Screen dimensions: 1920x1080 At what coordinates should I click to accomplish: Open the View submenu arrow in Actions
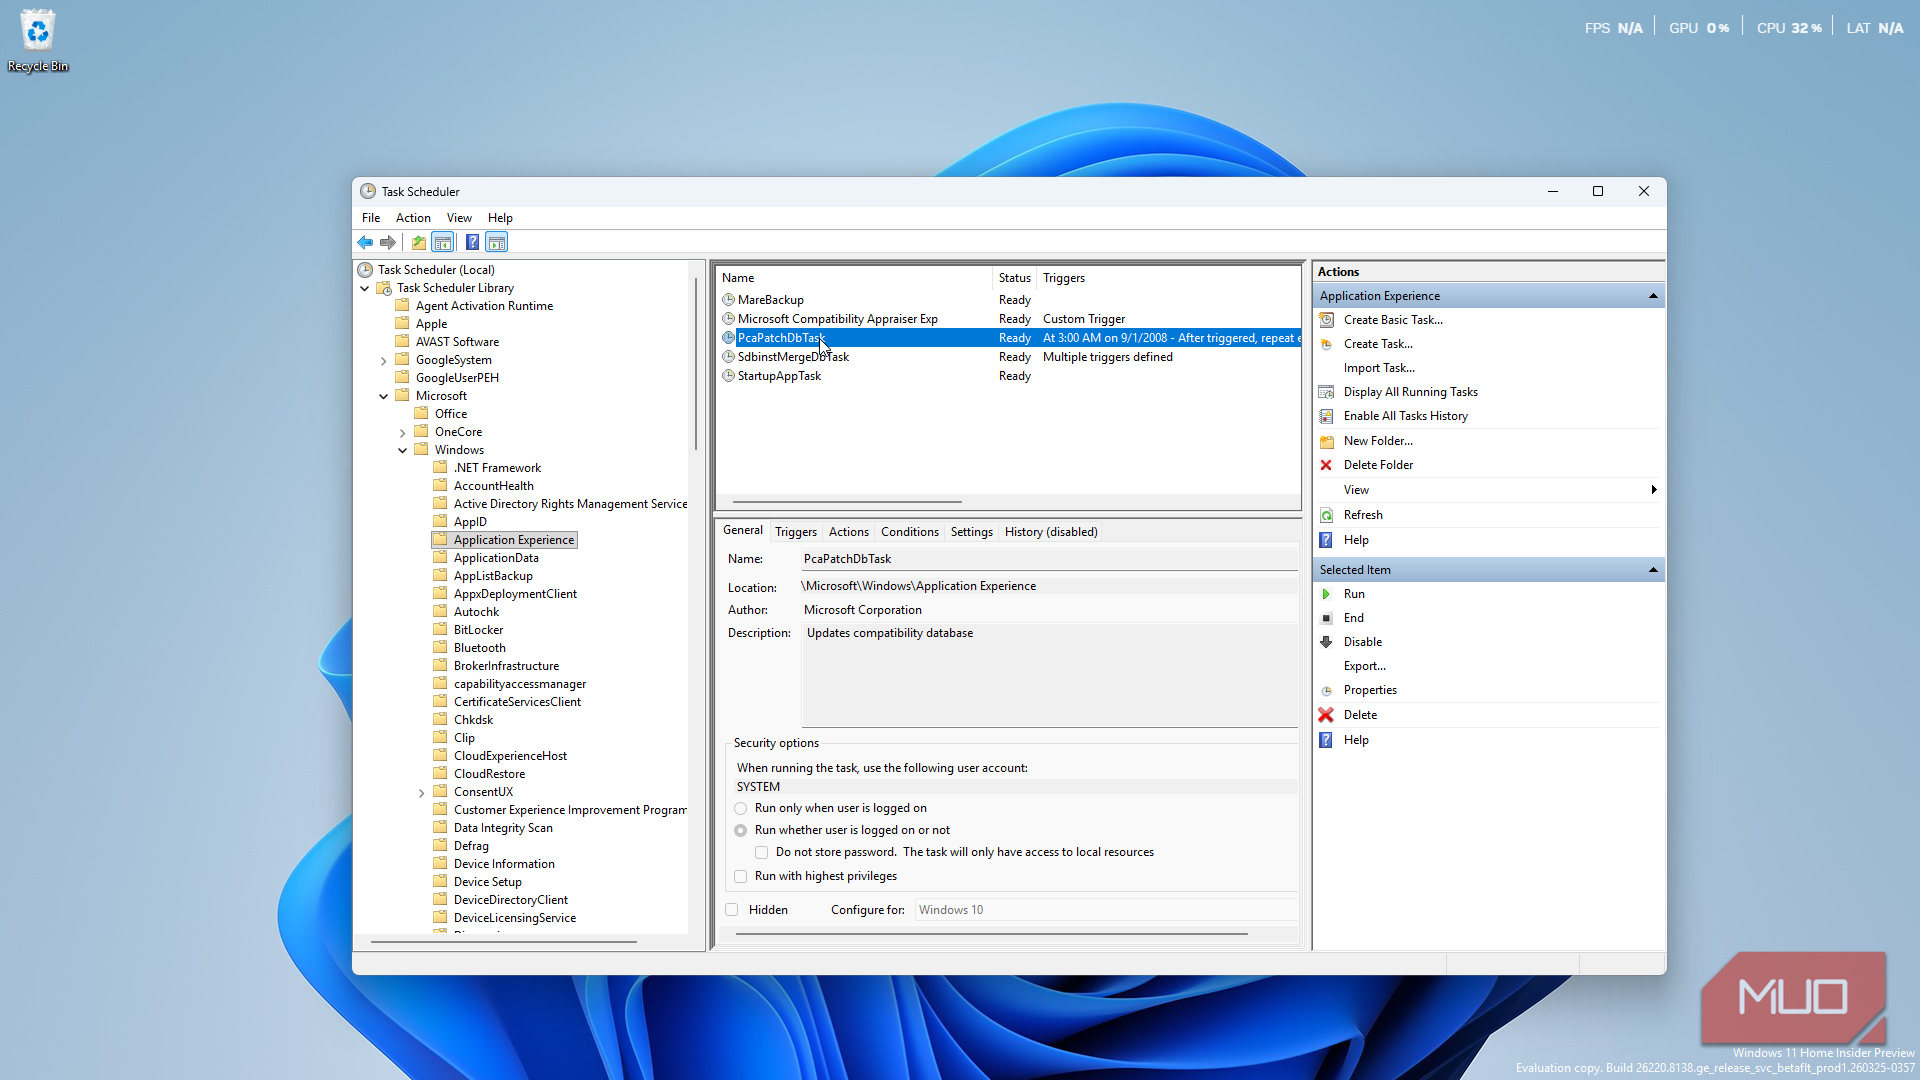pos(1654,490)
